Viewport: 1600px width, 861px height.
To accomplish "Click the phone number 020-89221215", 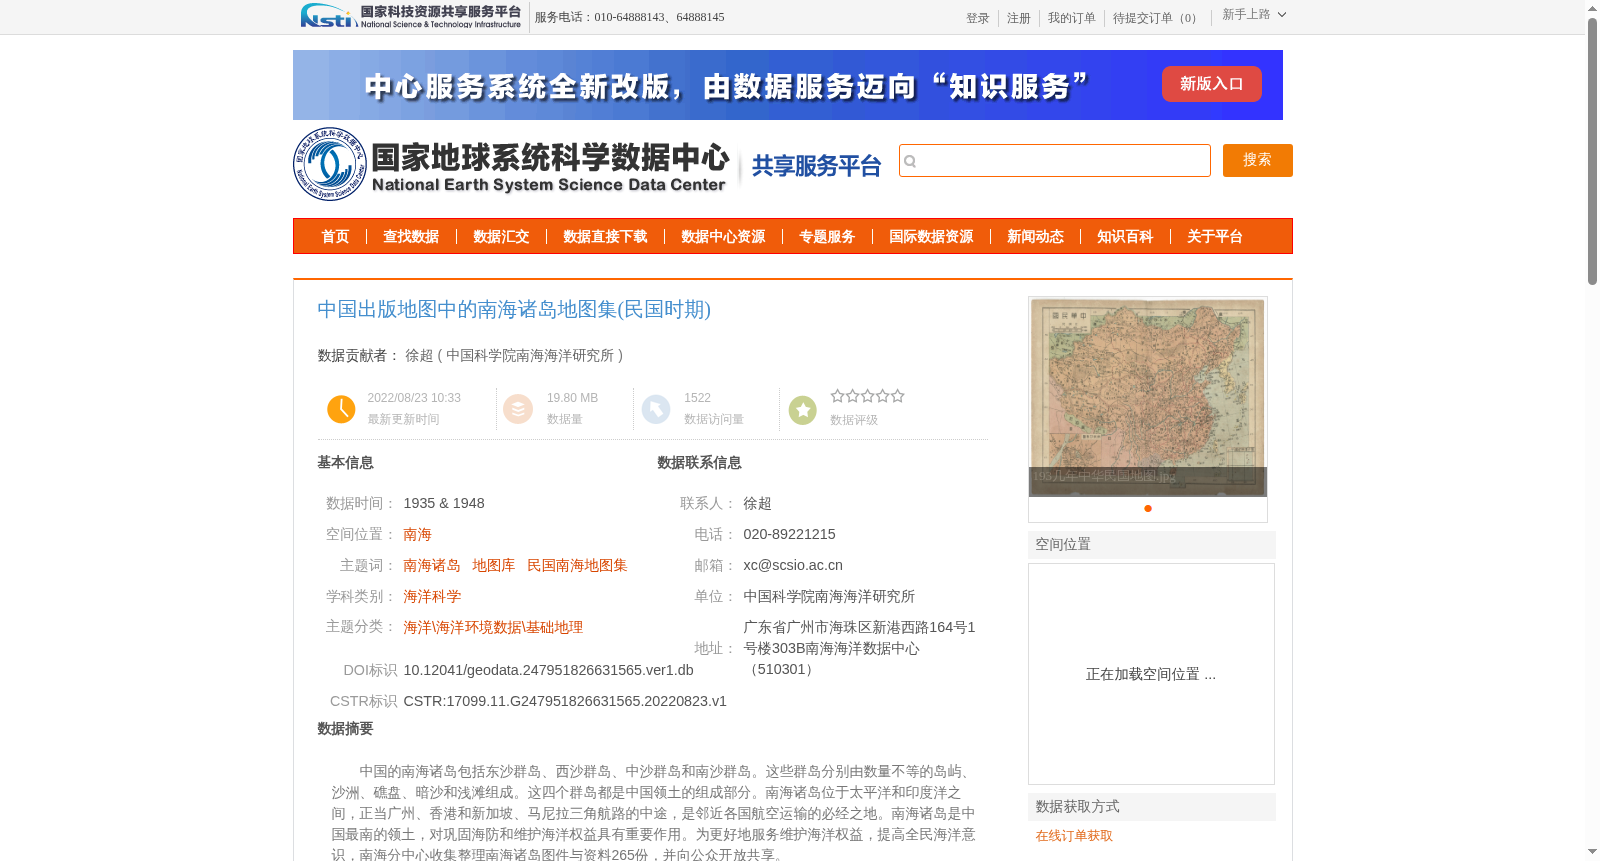I will click(789, 535).
